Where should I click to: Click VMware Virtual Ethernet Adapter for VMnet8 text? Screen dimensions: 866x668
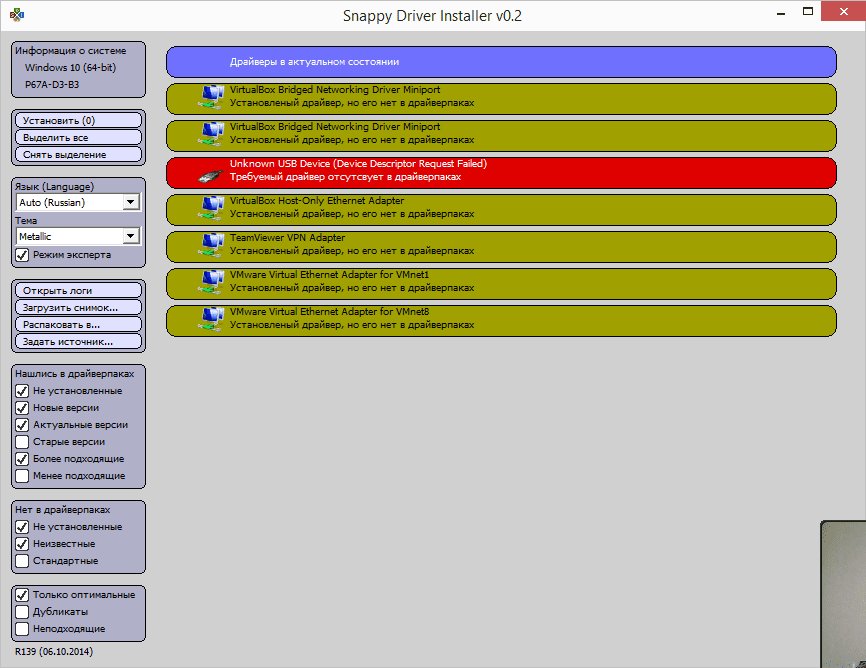(x=329, y=312)
